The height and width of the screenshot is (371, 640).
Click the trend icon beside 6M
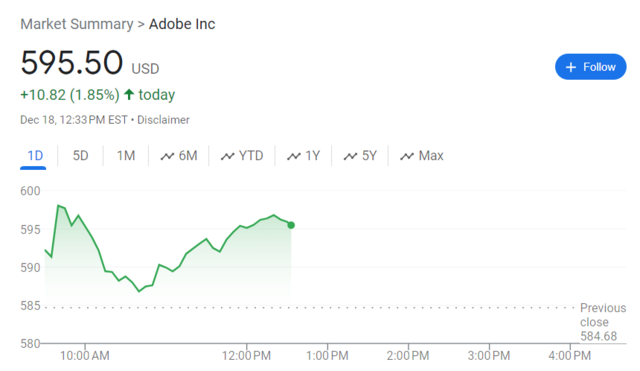click(x=167, y=156)
